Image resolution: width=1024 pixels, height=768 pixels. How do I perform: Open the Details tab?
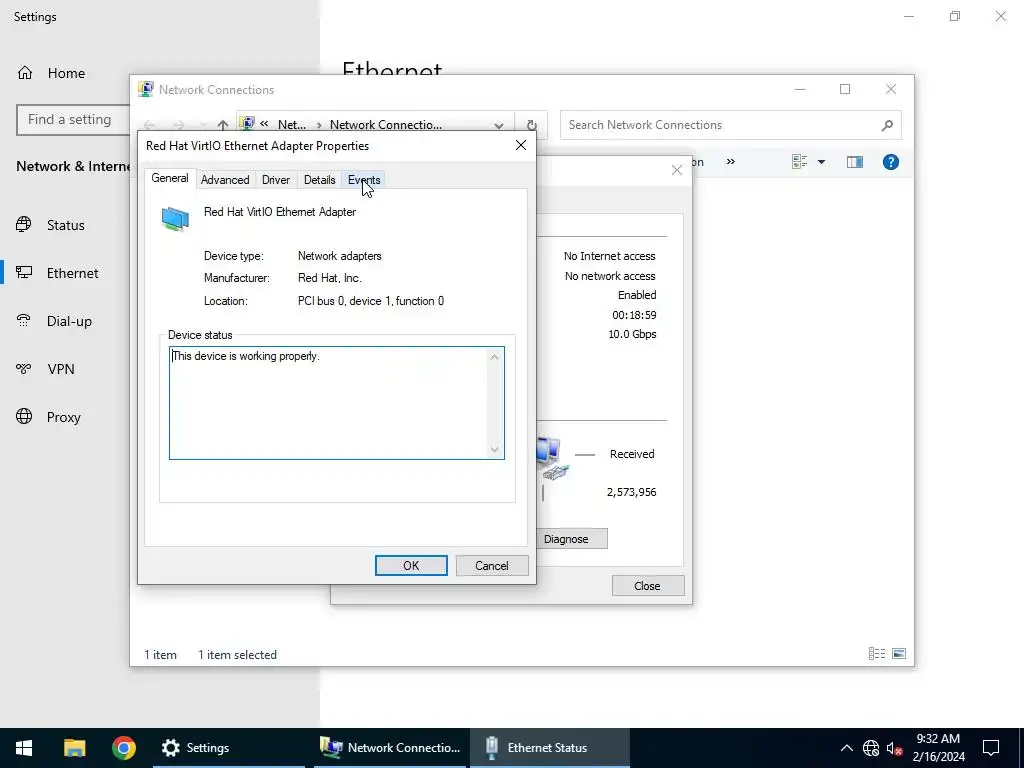point(319,180)
